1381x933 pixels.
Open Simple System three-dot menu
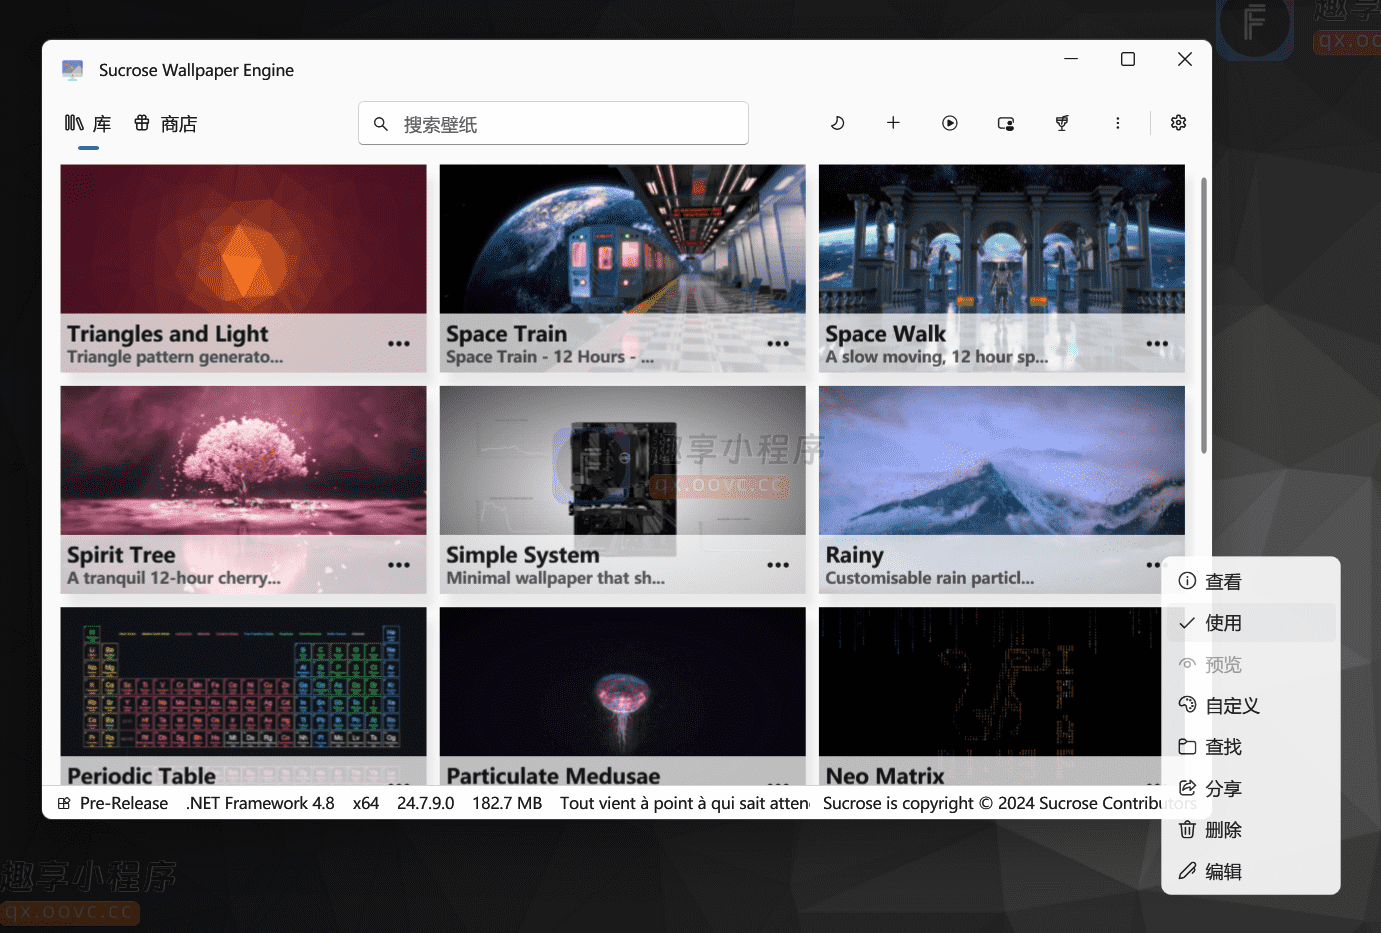click(778, 565)
